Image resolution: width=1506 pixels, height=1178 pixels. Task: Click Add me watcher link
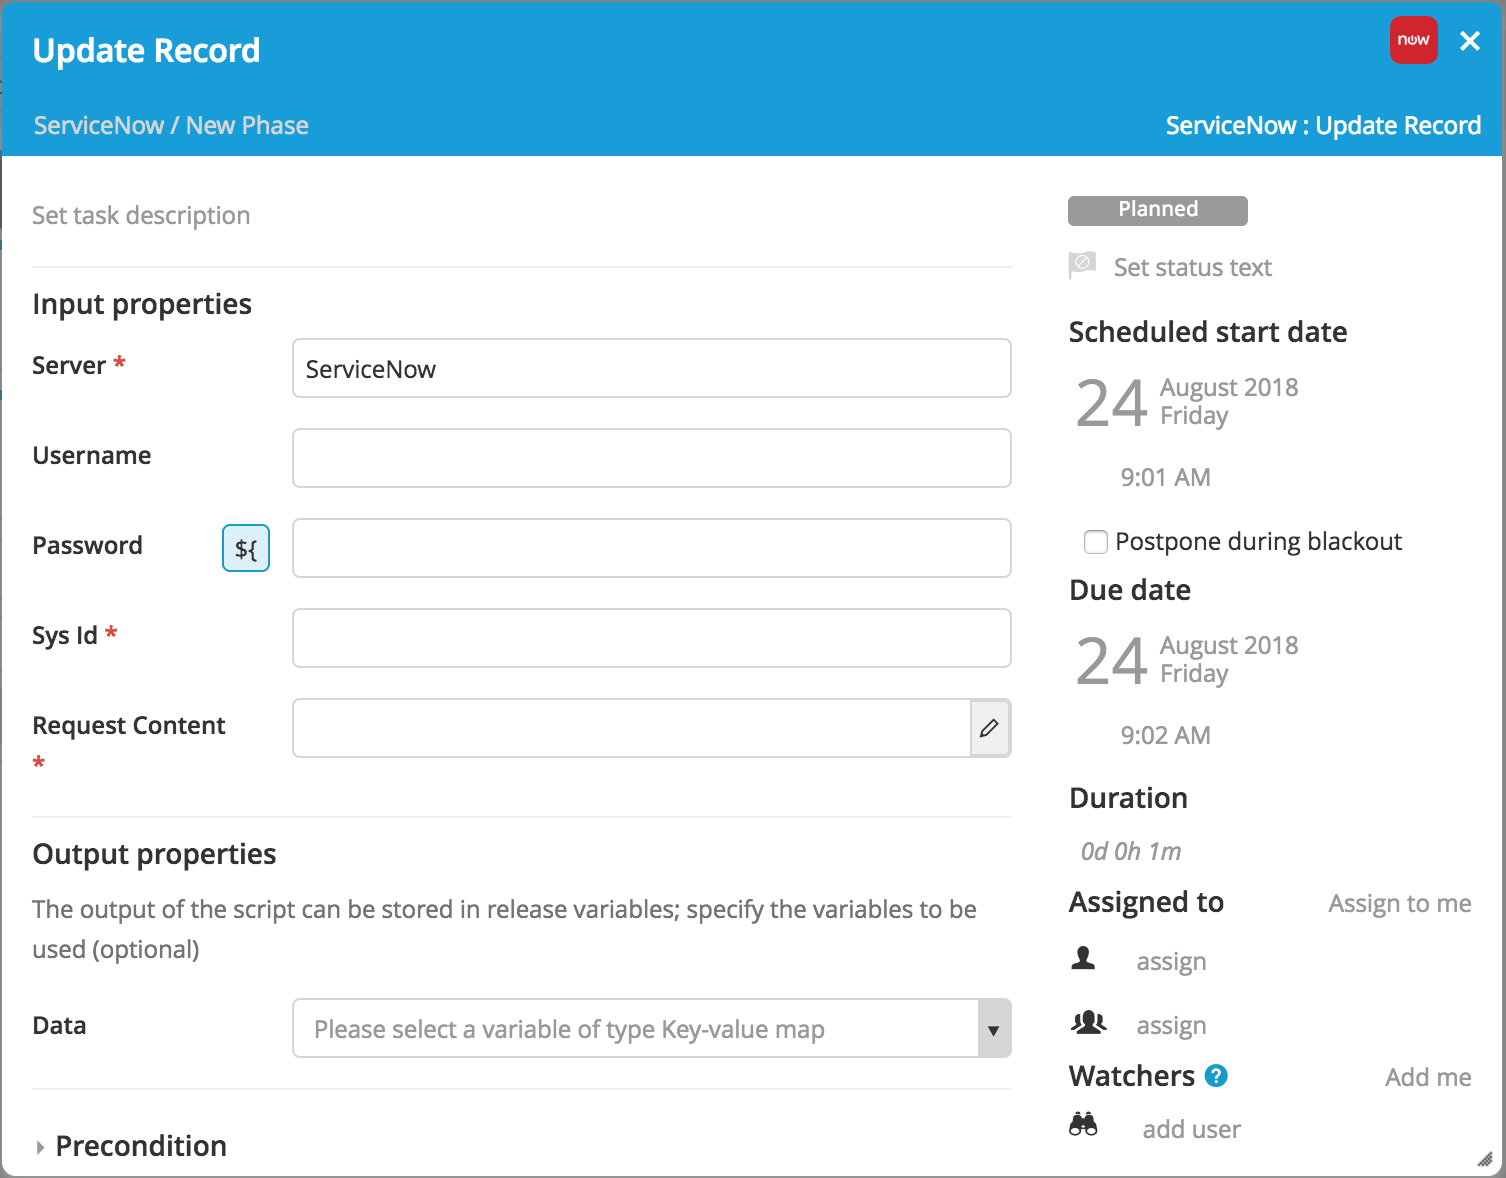pos(1428,1077)
